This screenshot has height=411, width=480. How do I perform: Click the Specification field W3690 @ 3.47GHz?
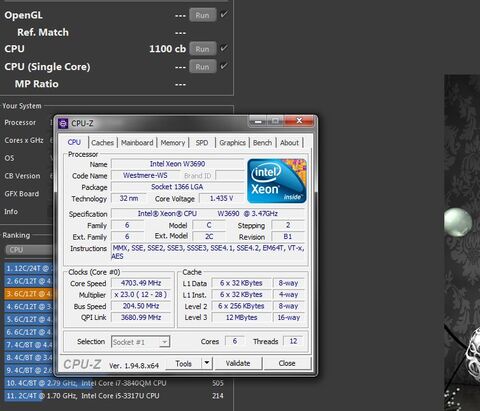pyautogui.click(x=208, y=214)
